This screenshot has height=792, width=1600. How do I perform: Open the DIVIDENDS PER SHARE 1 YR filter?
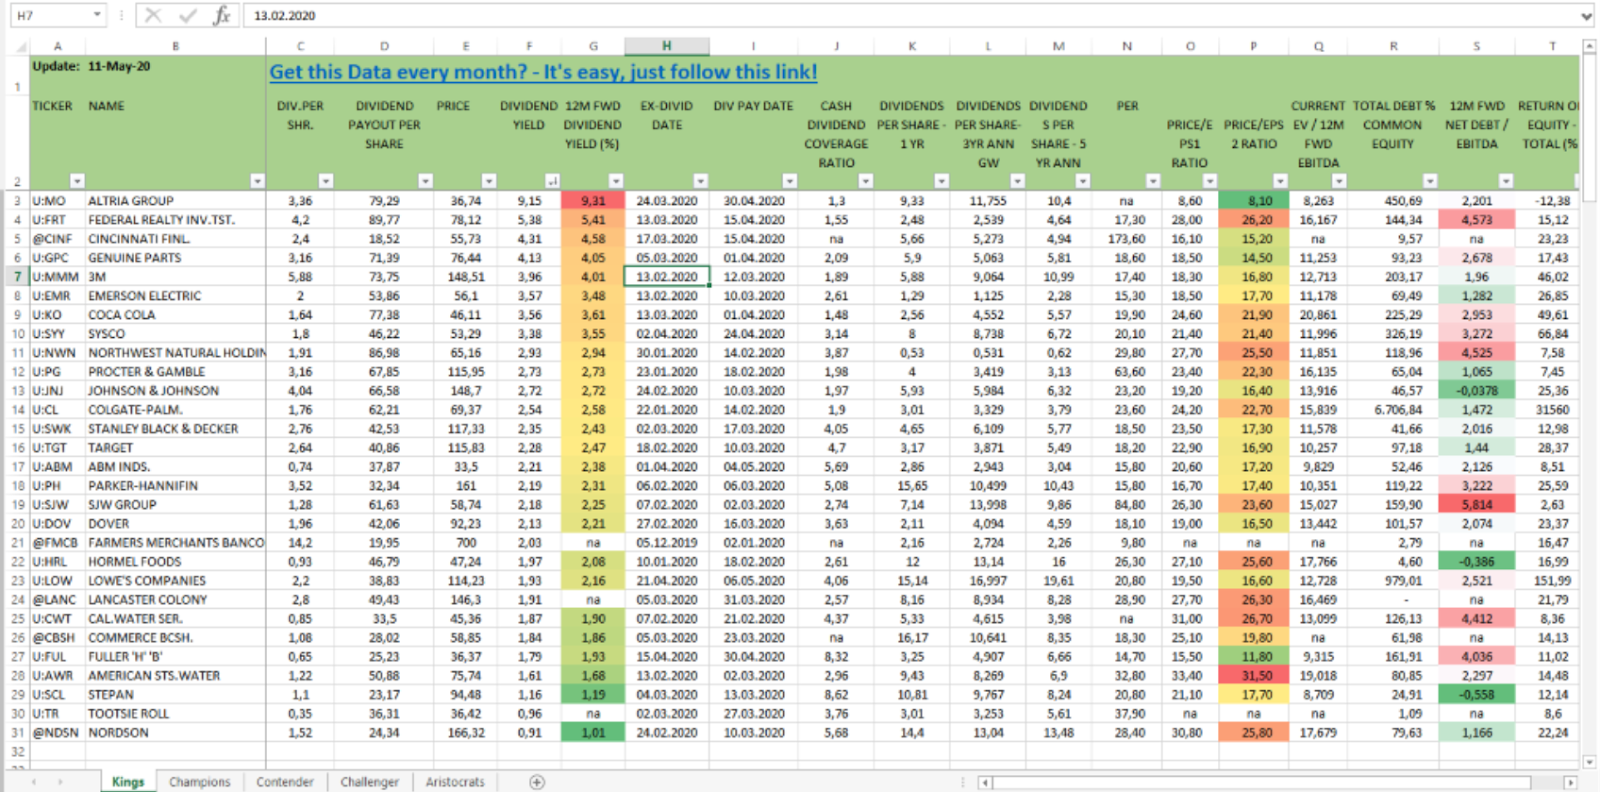[941, 181]
